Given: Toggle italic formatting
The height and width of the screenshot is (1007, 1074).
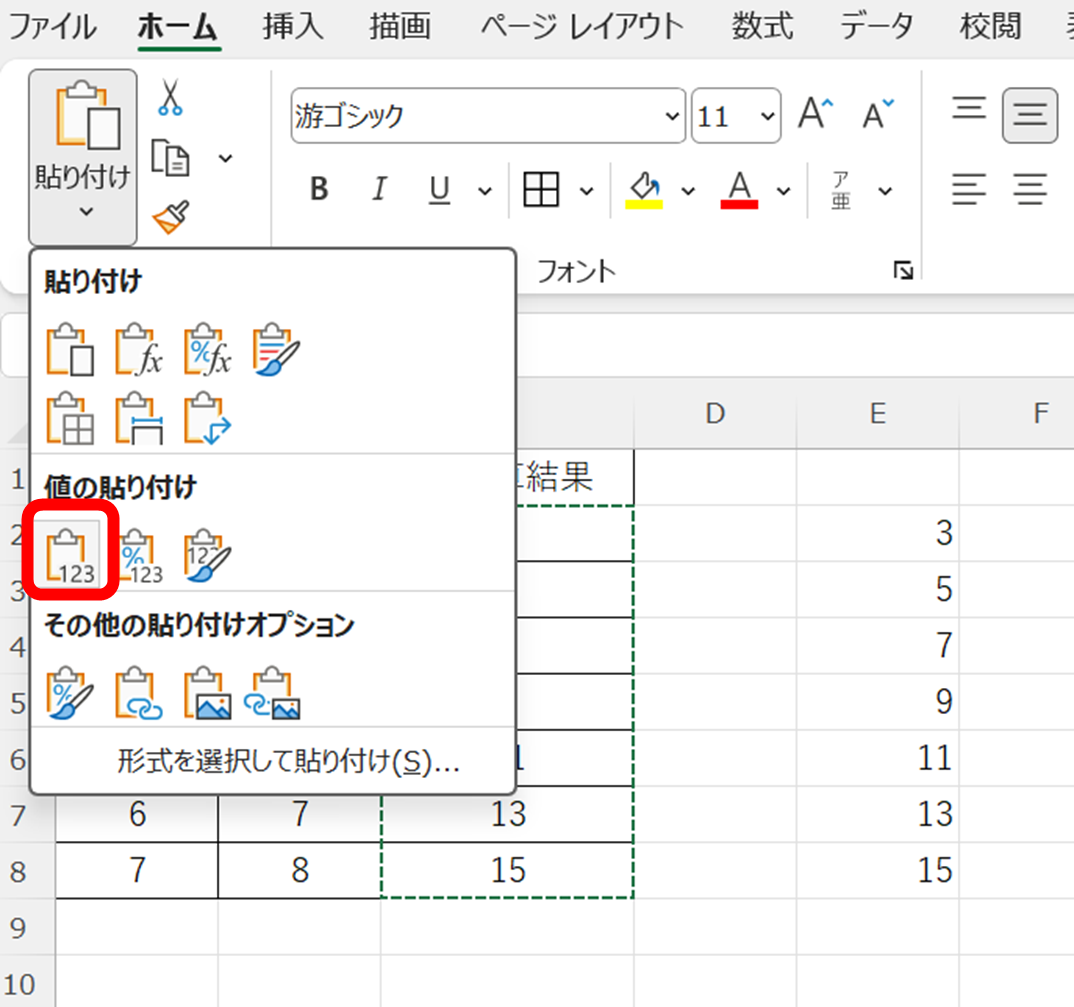Looking at the screenshot, I should (379, 189).
